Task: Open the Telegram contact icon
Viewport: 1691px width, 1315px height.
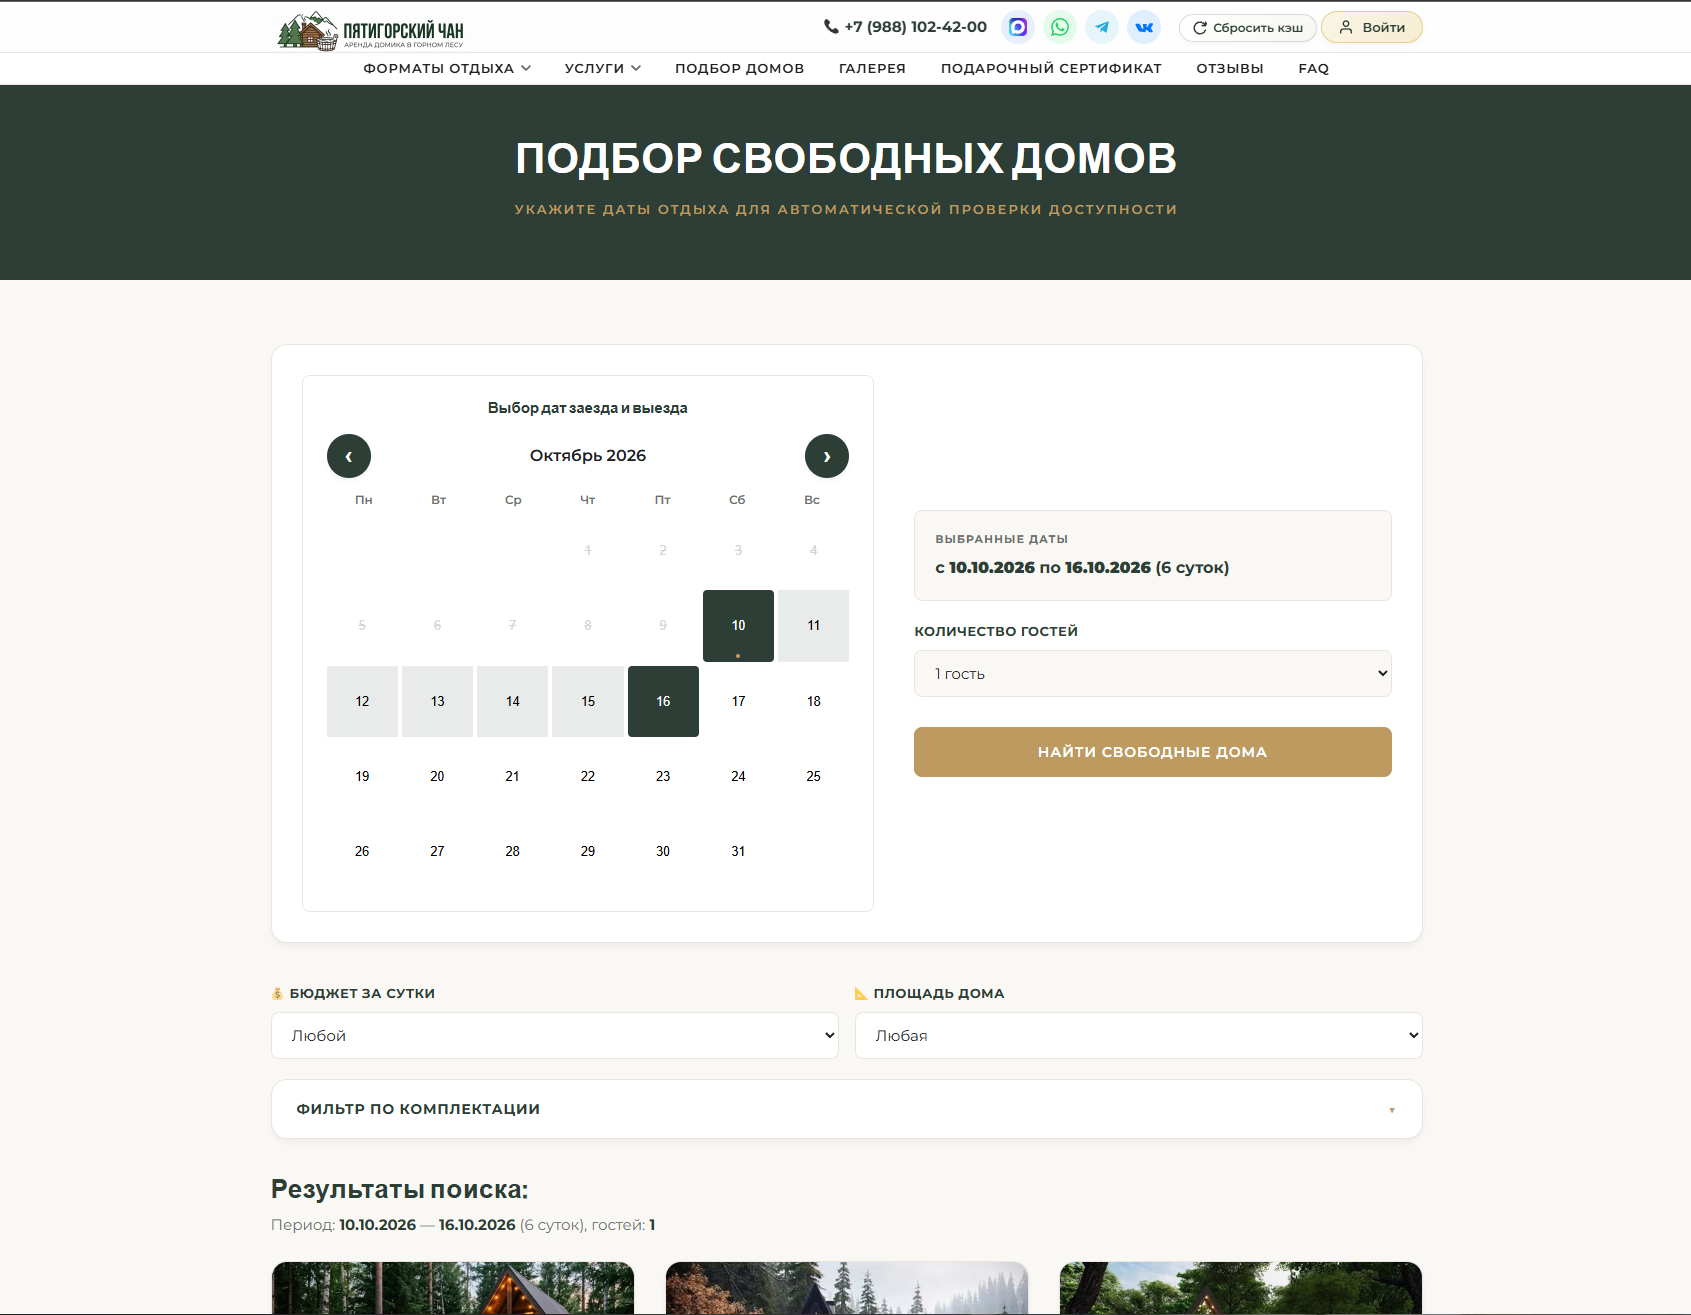Action: [1102, 27]
